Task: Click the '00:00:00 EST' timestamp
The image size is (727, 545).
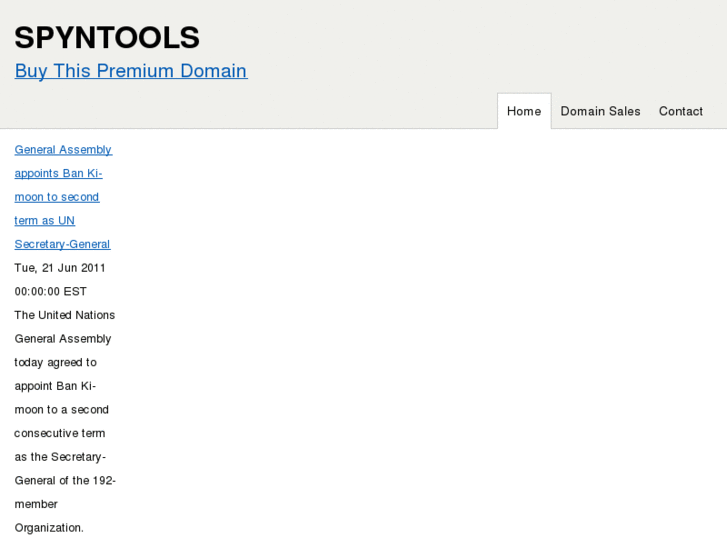Action: pos(50,292)
